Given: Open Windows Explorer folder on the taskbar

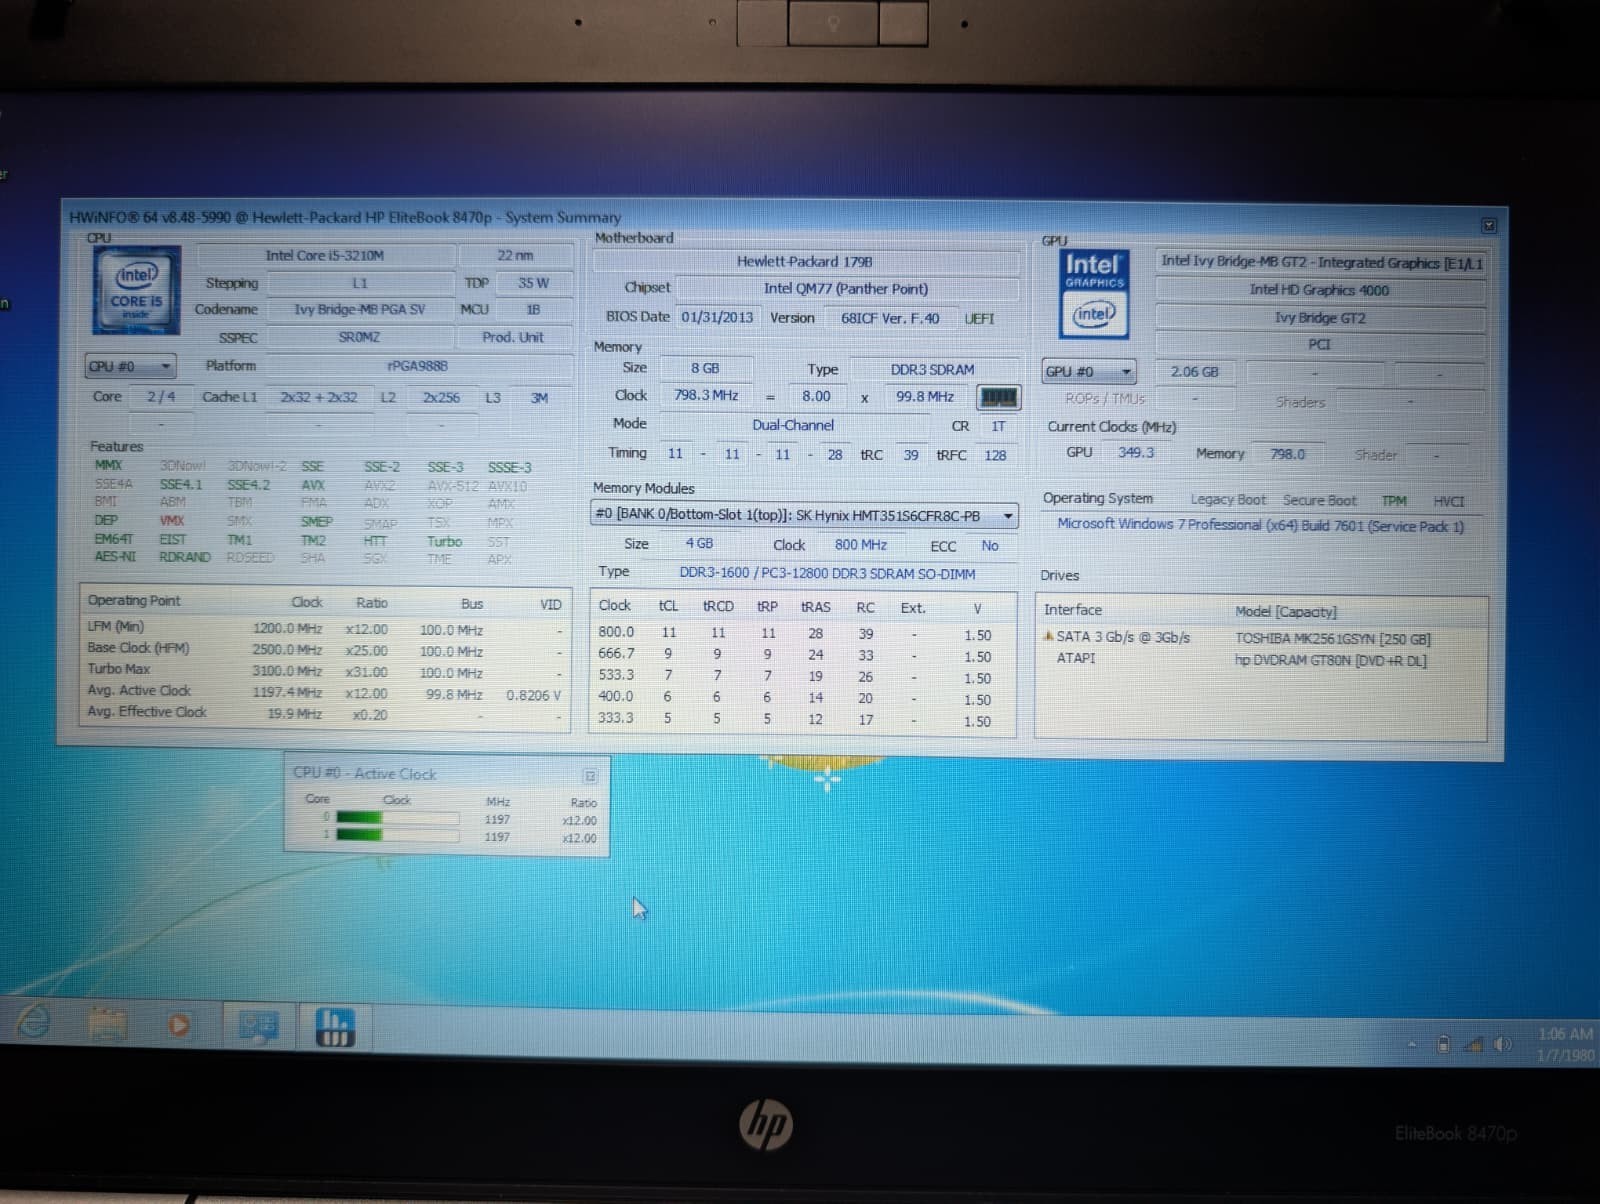Looking at the screenshot, I should point(107,1024).
